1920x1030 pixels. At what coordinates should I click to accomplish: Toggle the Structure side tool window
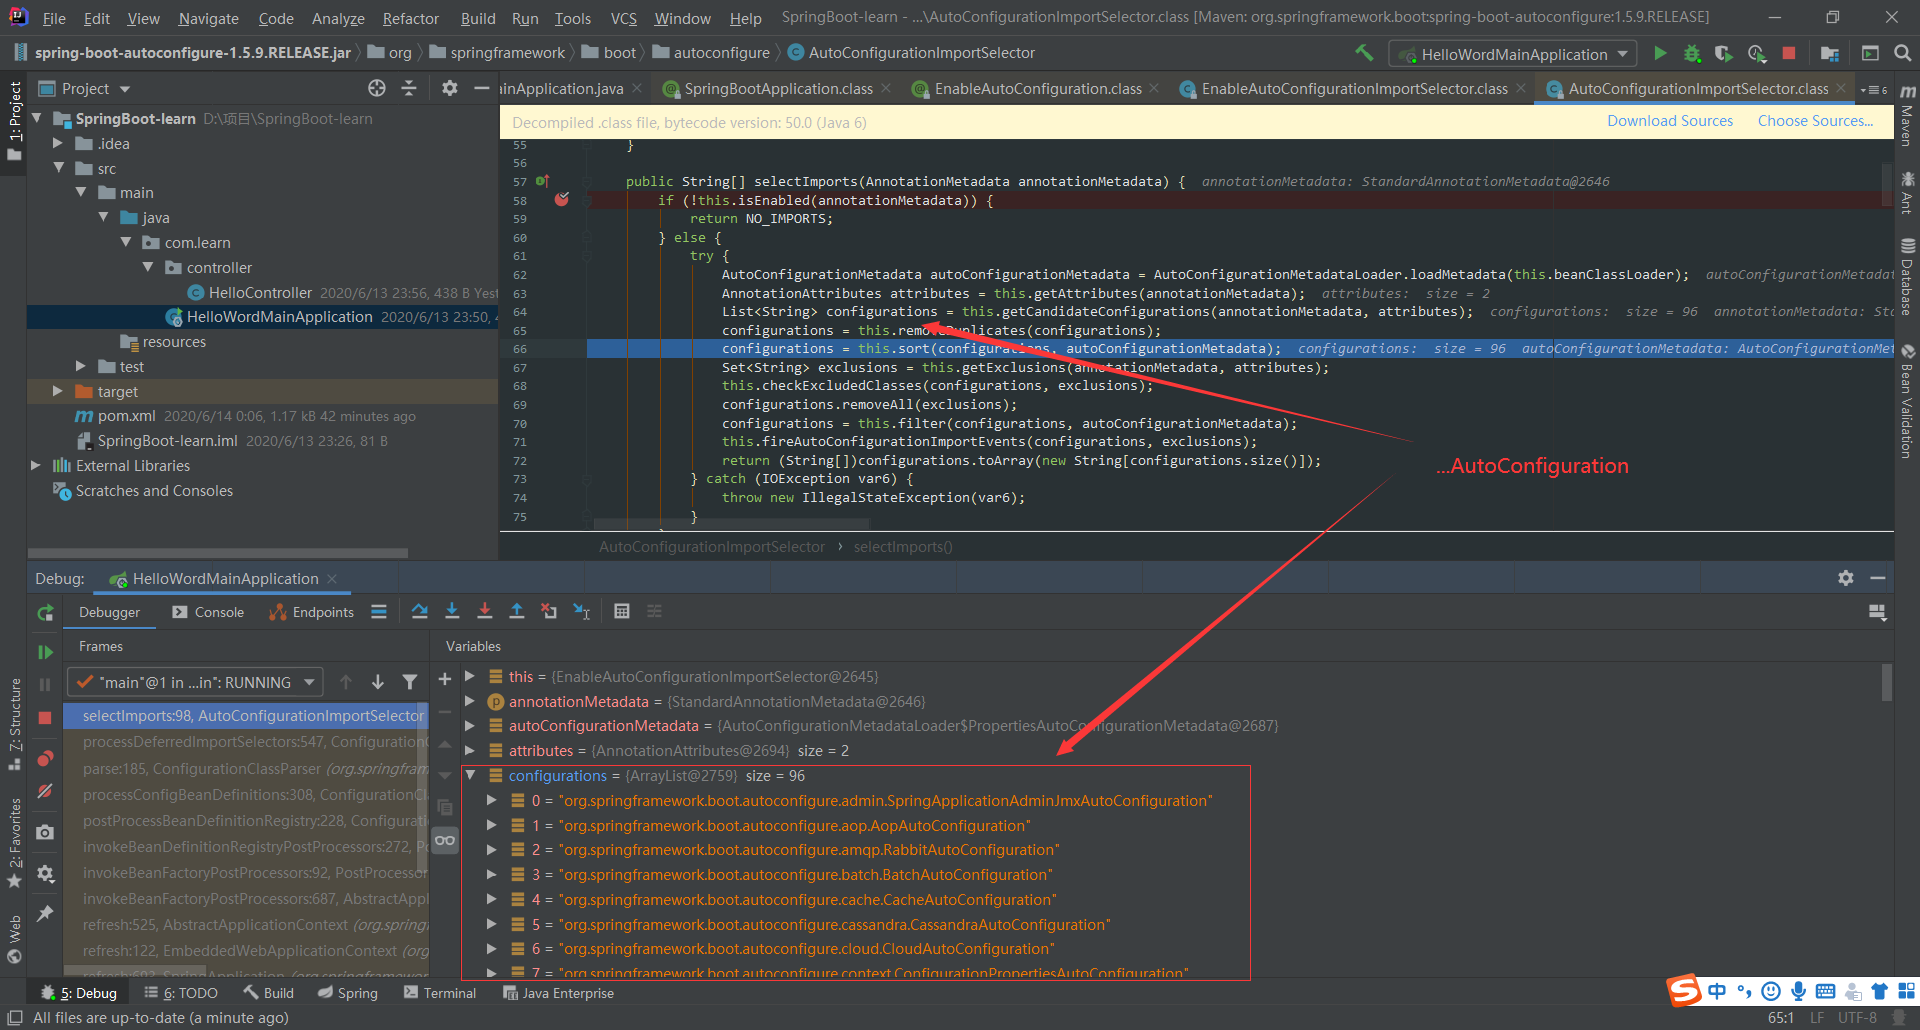tap(14, 724)
